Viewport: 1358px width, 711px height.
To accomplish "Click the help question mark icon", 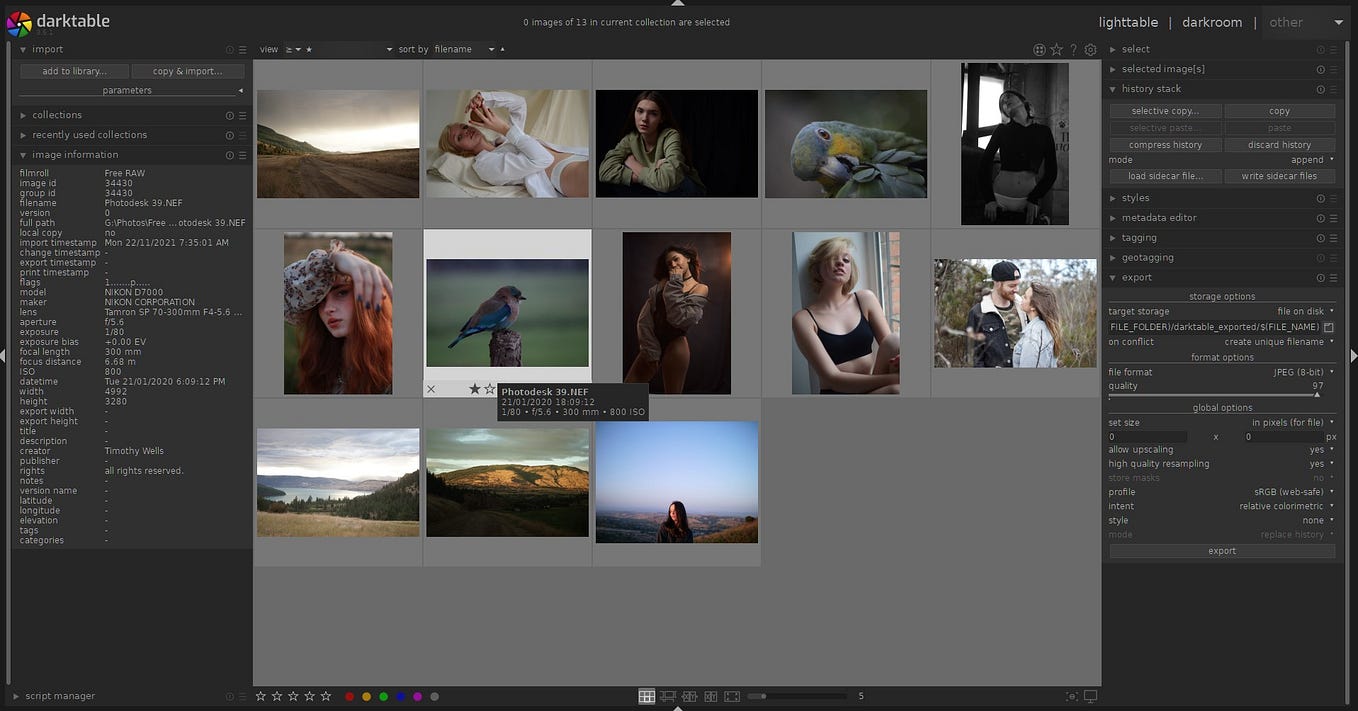I will [x=1073, y=49].
